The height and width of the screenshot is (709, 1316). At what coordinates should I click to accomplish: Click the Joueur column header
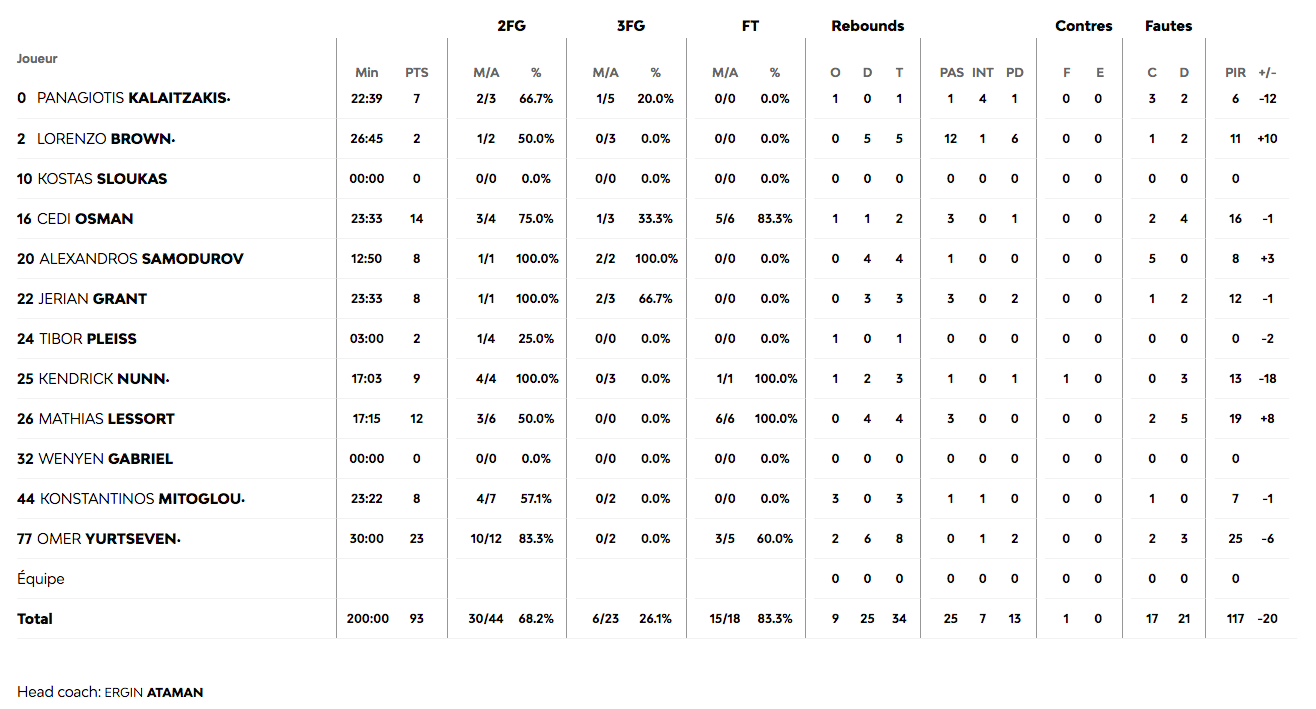[x=37, y=59]
